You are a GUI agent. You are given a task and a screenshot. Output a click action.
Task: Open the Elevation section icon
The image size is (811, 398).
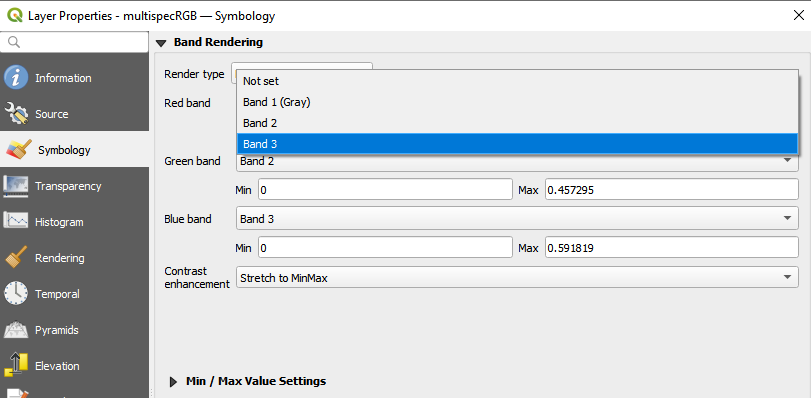[x=16, y=366]
